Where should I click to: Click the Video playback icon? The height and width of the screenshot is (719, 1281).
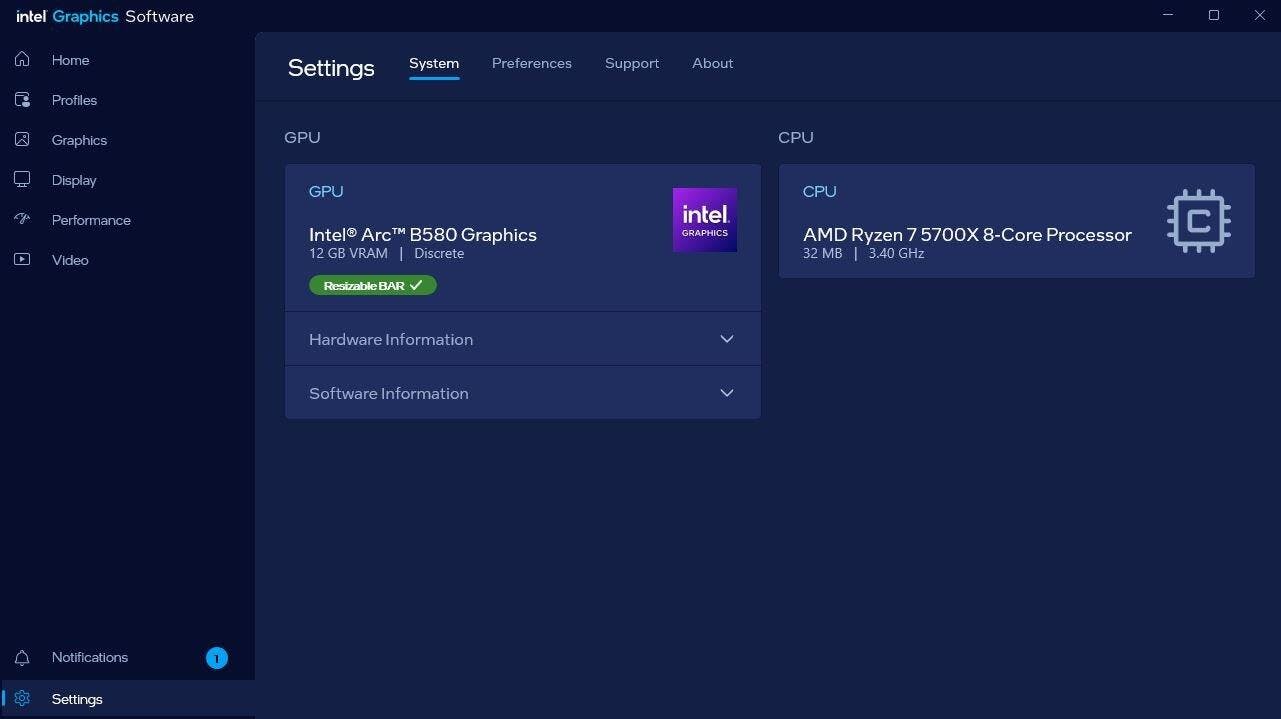click(22, 260)
